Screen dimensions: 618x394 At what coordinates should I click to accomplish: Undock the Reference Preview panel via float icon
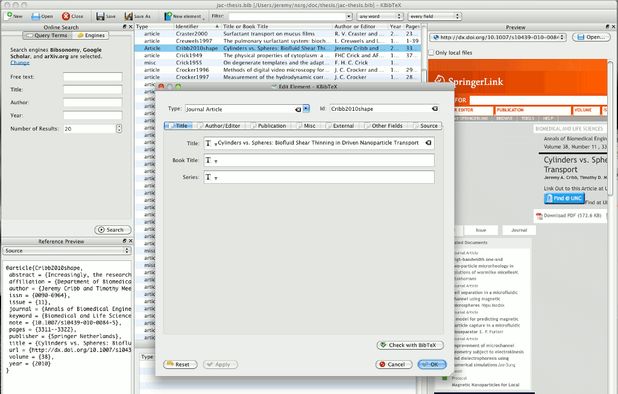pyautogui.click(x=125, y=241)
